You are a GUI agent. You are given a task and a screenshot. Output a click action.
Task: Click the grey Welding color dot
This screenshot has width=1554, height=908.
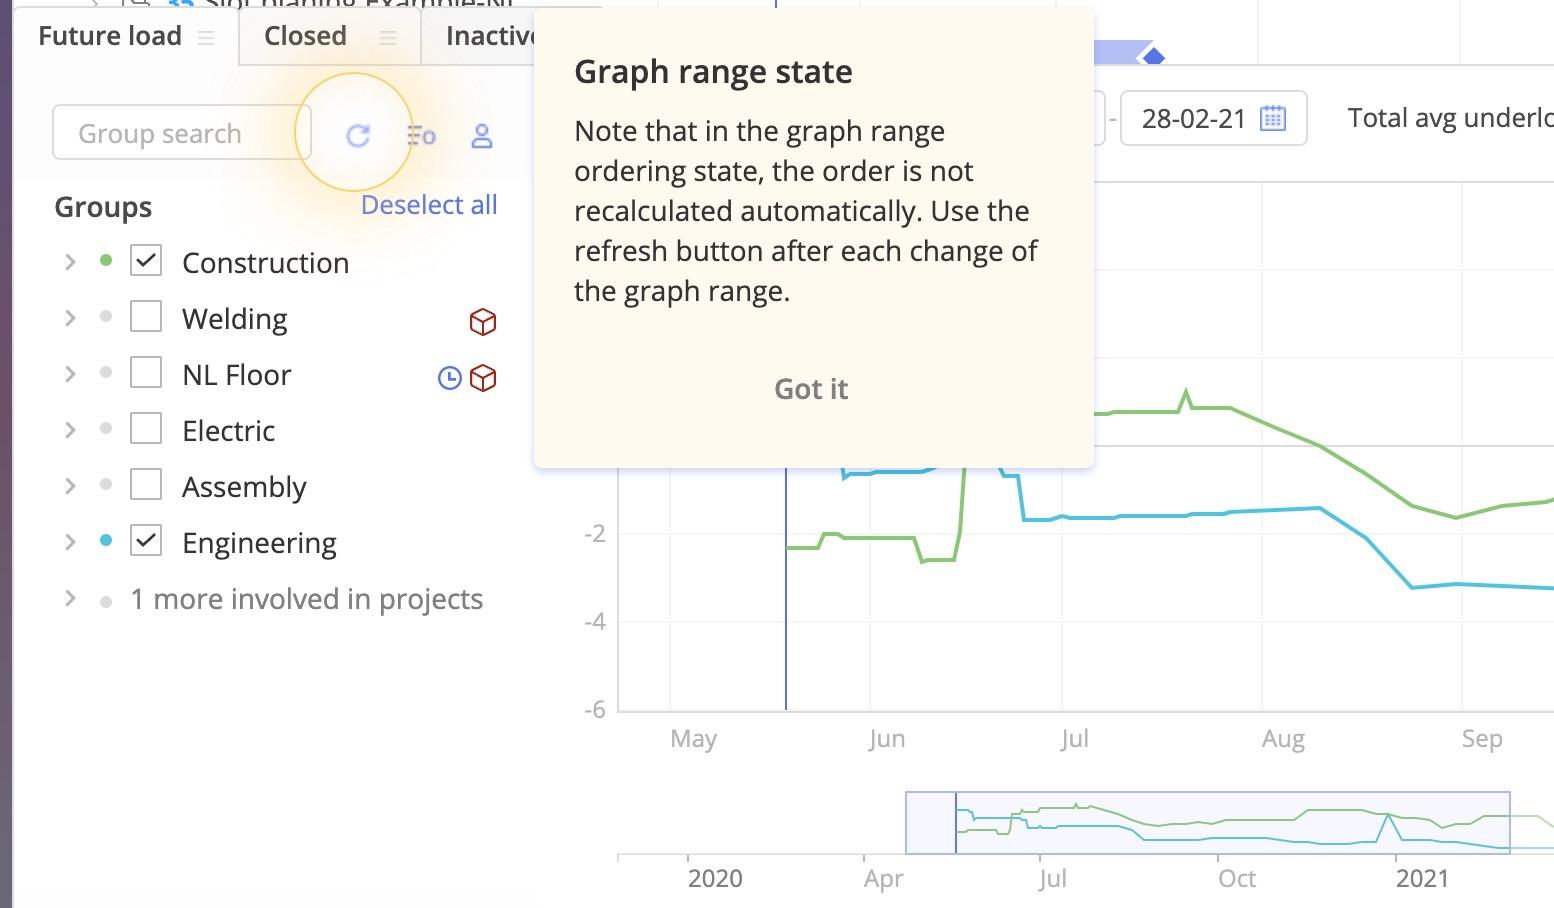(x=106, y=317)
